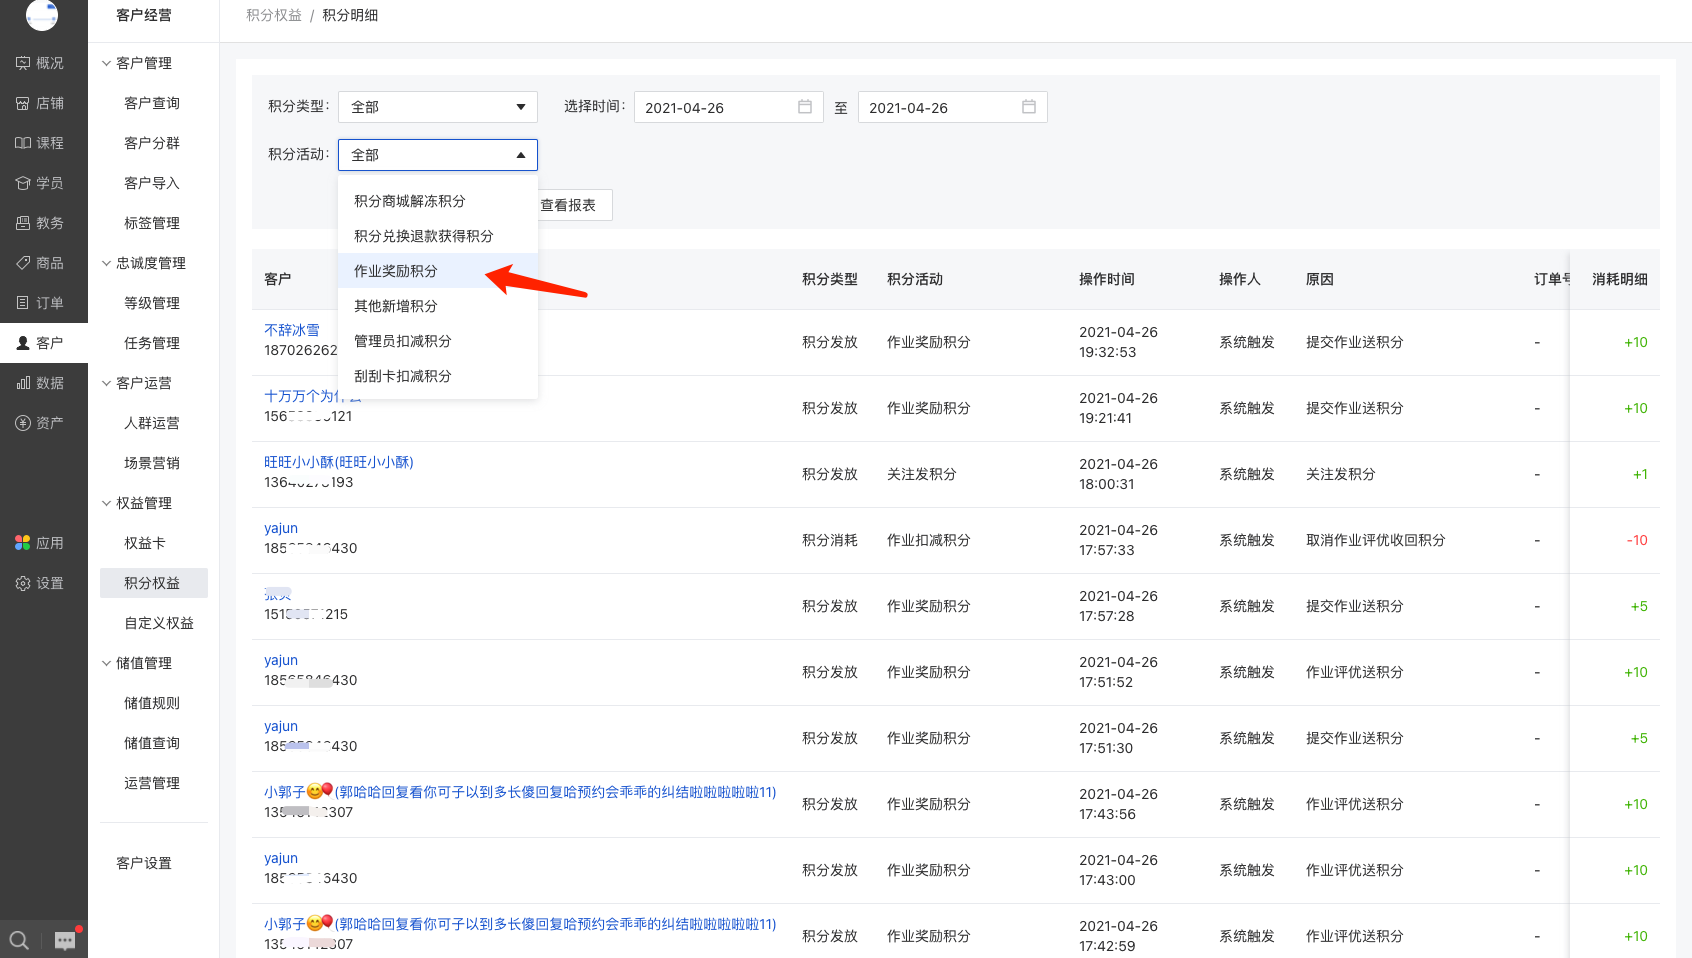Click the 操作时间 column header
The image size is (1692, 958).
coord(1107,279)
